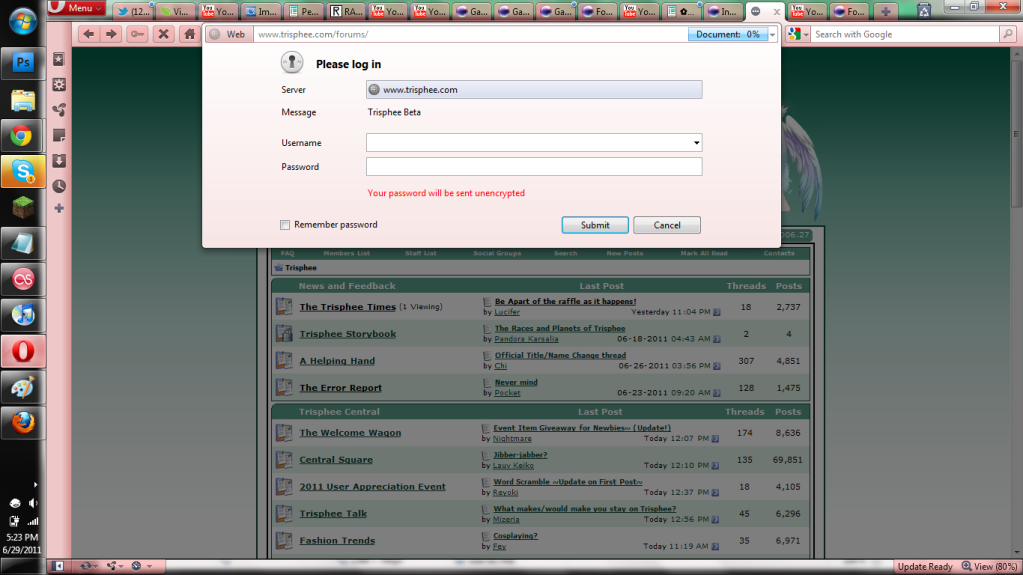The width and height of the screenshot is (1023, 575).
Task: Switch to the 'Vi...' tab
Action: coord(176,11)
